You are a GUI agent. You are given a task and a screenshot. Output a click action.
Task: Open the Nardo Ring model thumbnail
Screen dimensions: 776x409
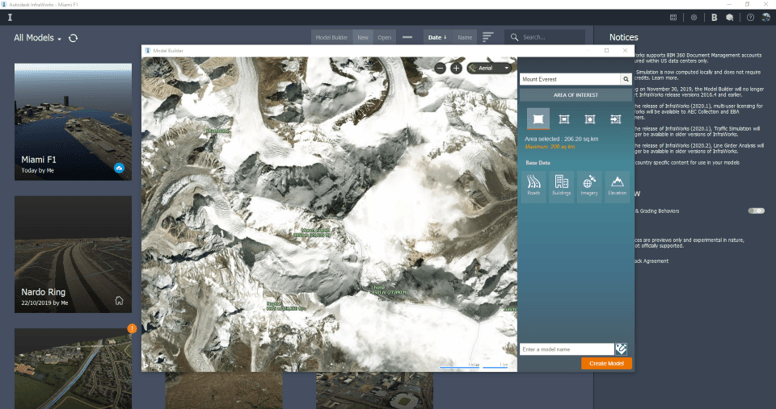pyautogui.click(x=73, y=254)
